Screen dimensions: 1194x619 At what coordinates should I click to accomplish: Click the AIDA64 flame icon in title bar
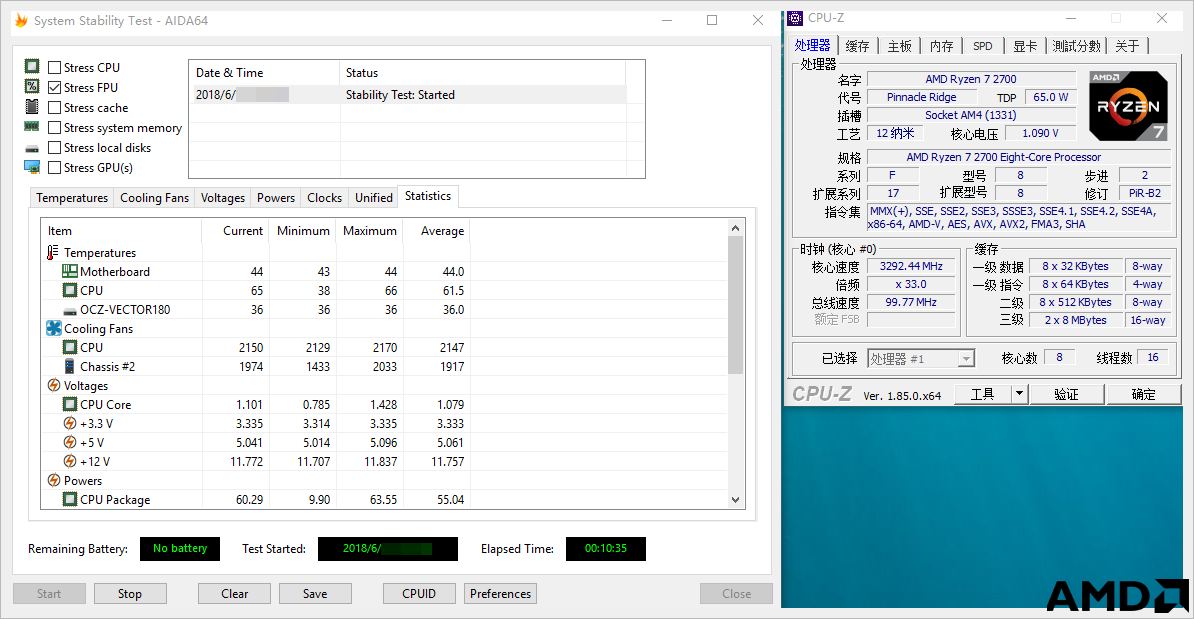tap(21, 21)
